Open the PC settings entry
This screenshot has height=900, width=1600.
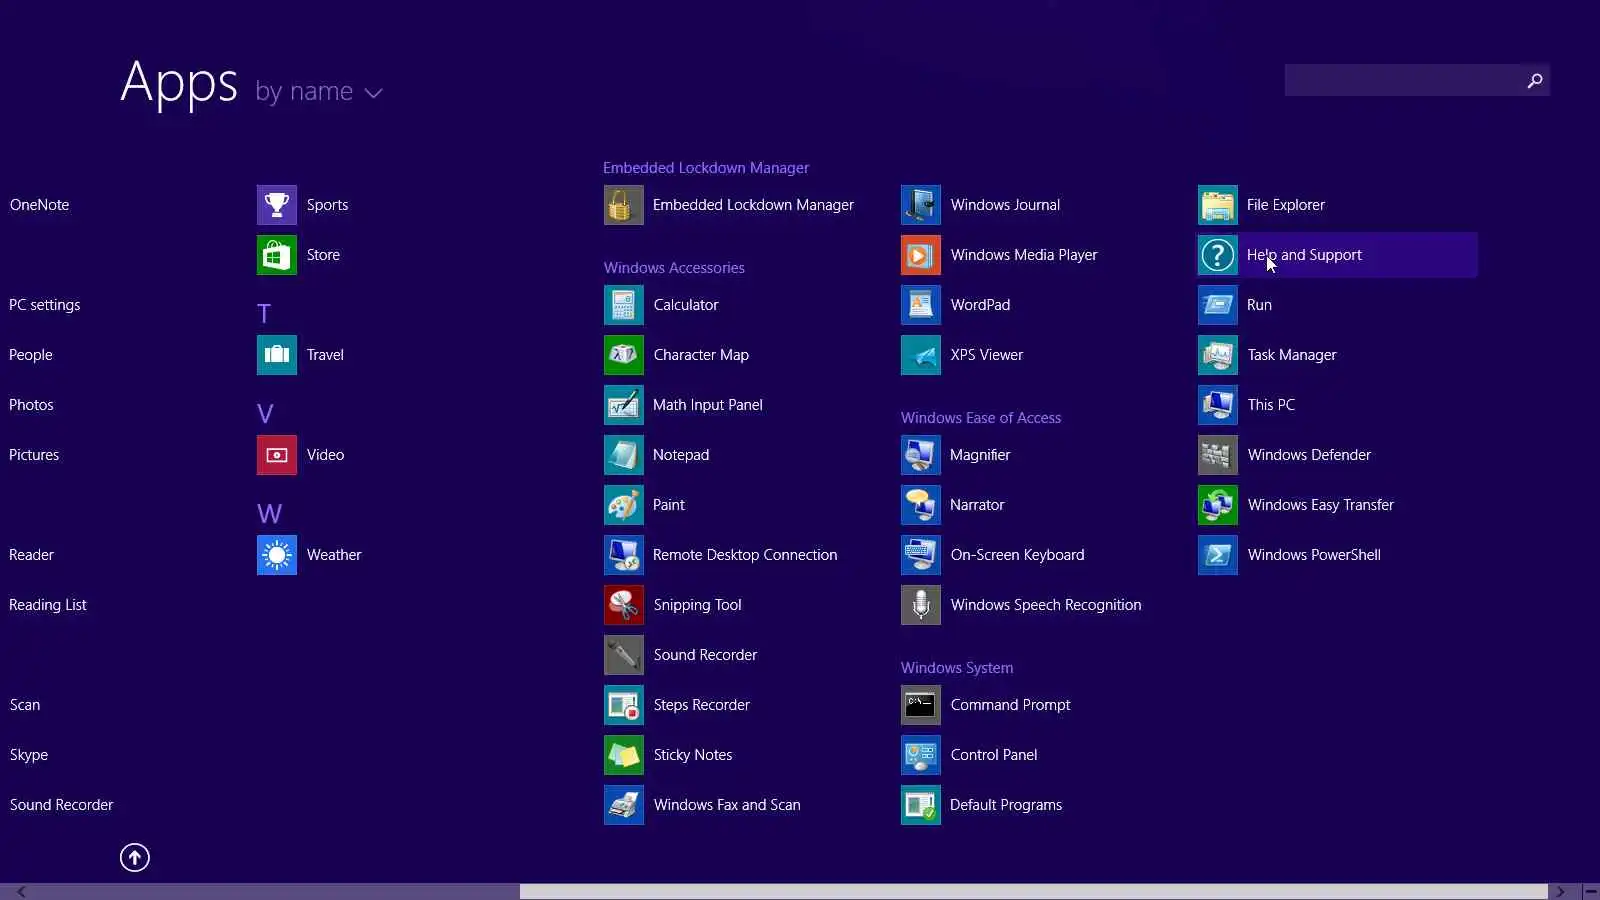[x=45, y=305]
